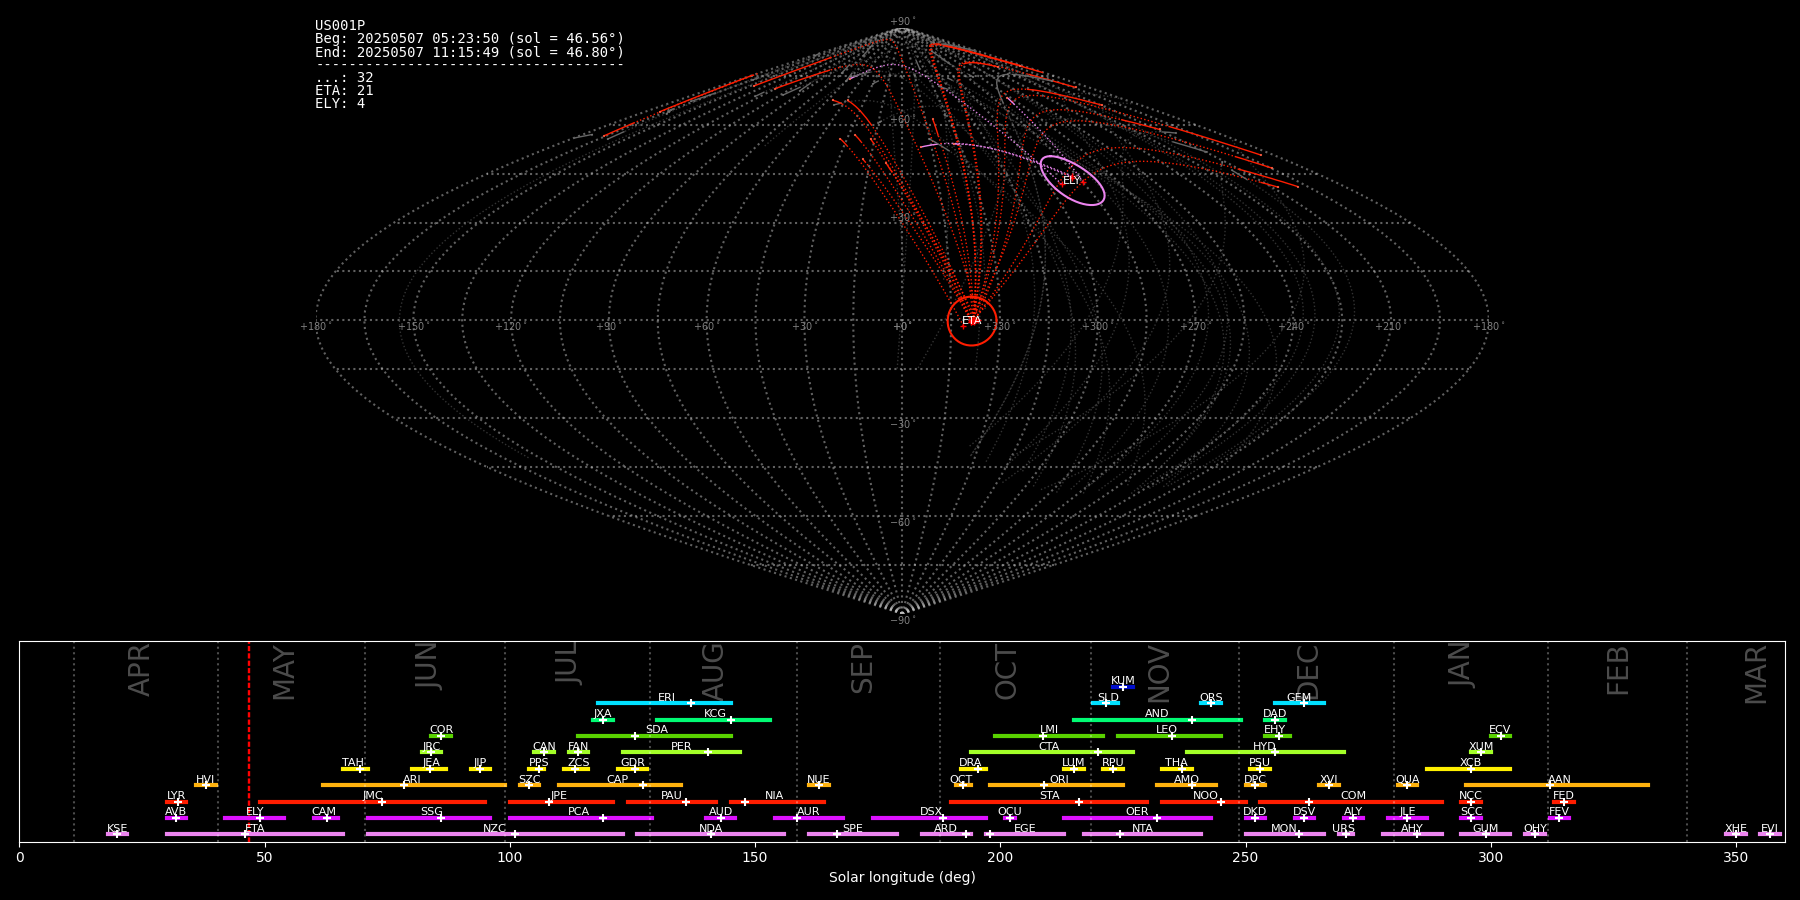
Task: Click the GEM shower bar label
Action: 1299,698
